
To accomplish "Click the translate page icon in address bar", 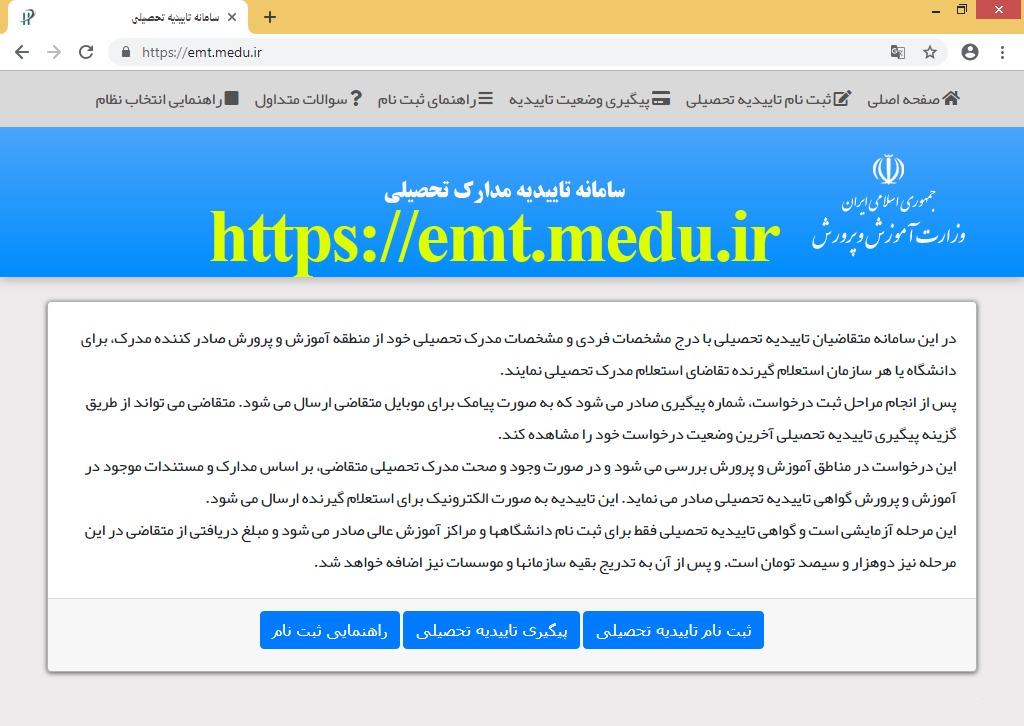I will (898, 52).
